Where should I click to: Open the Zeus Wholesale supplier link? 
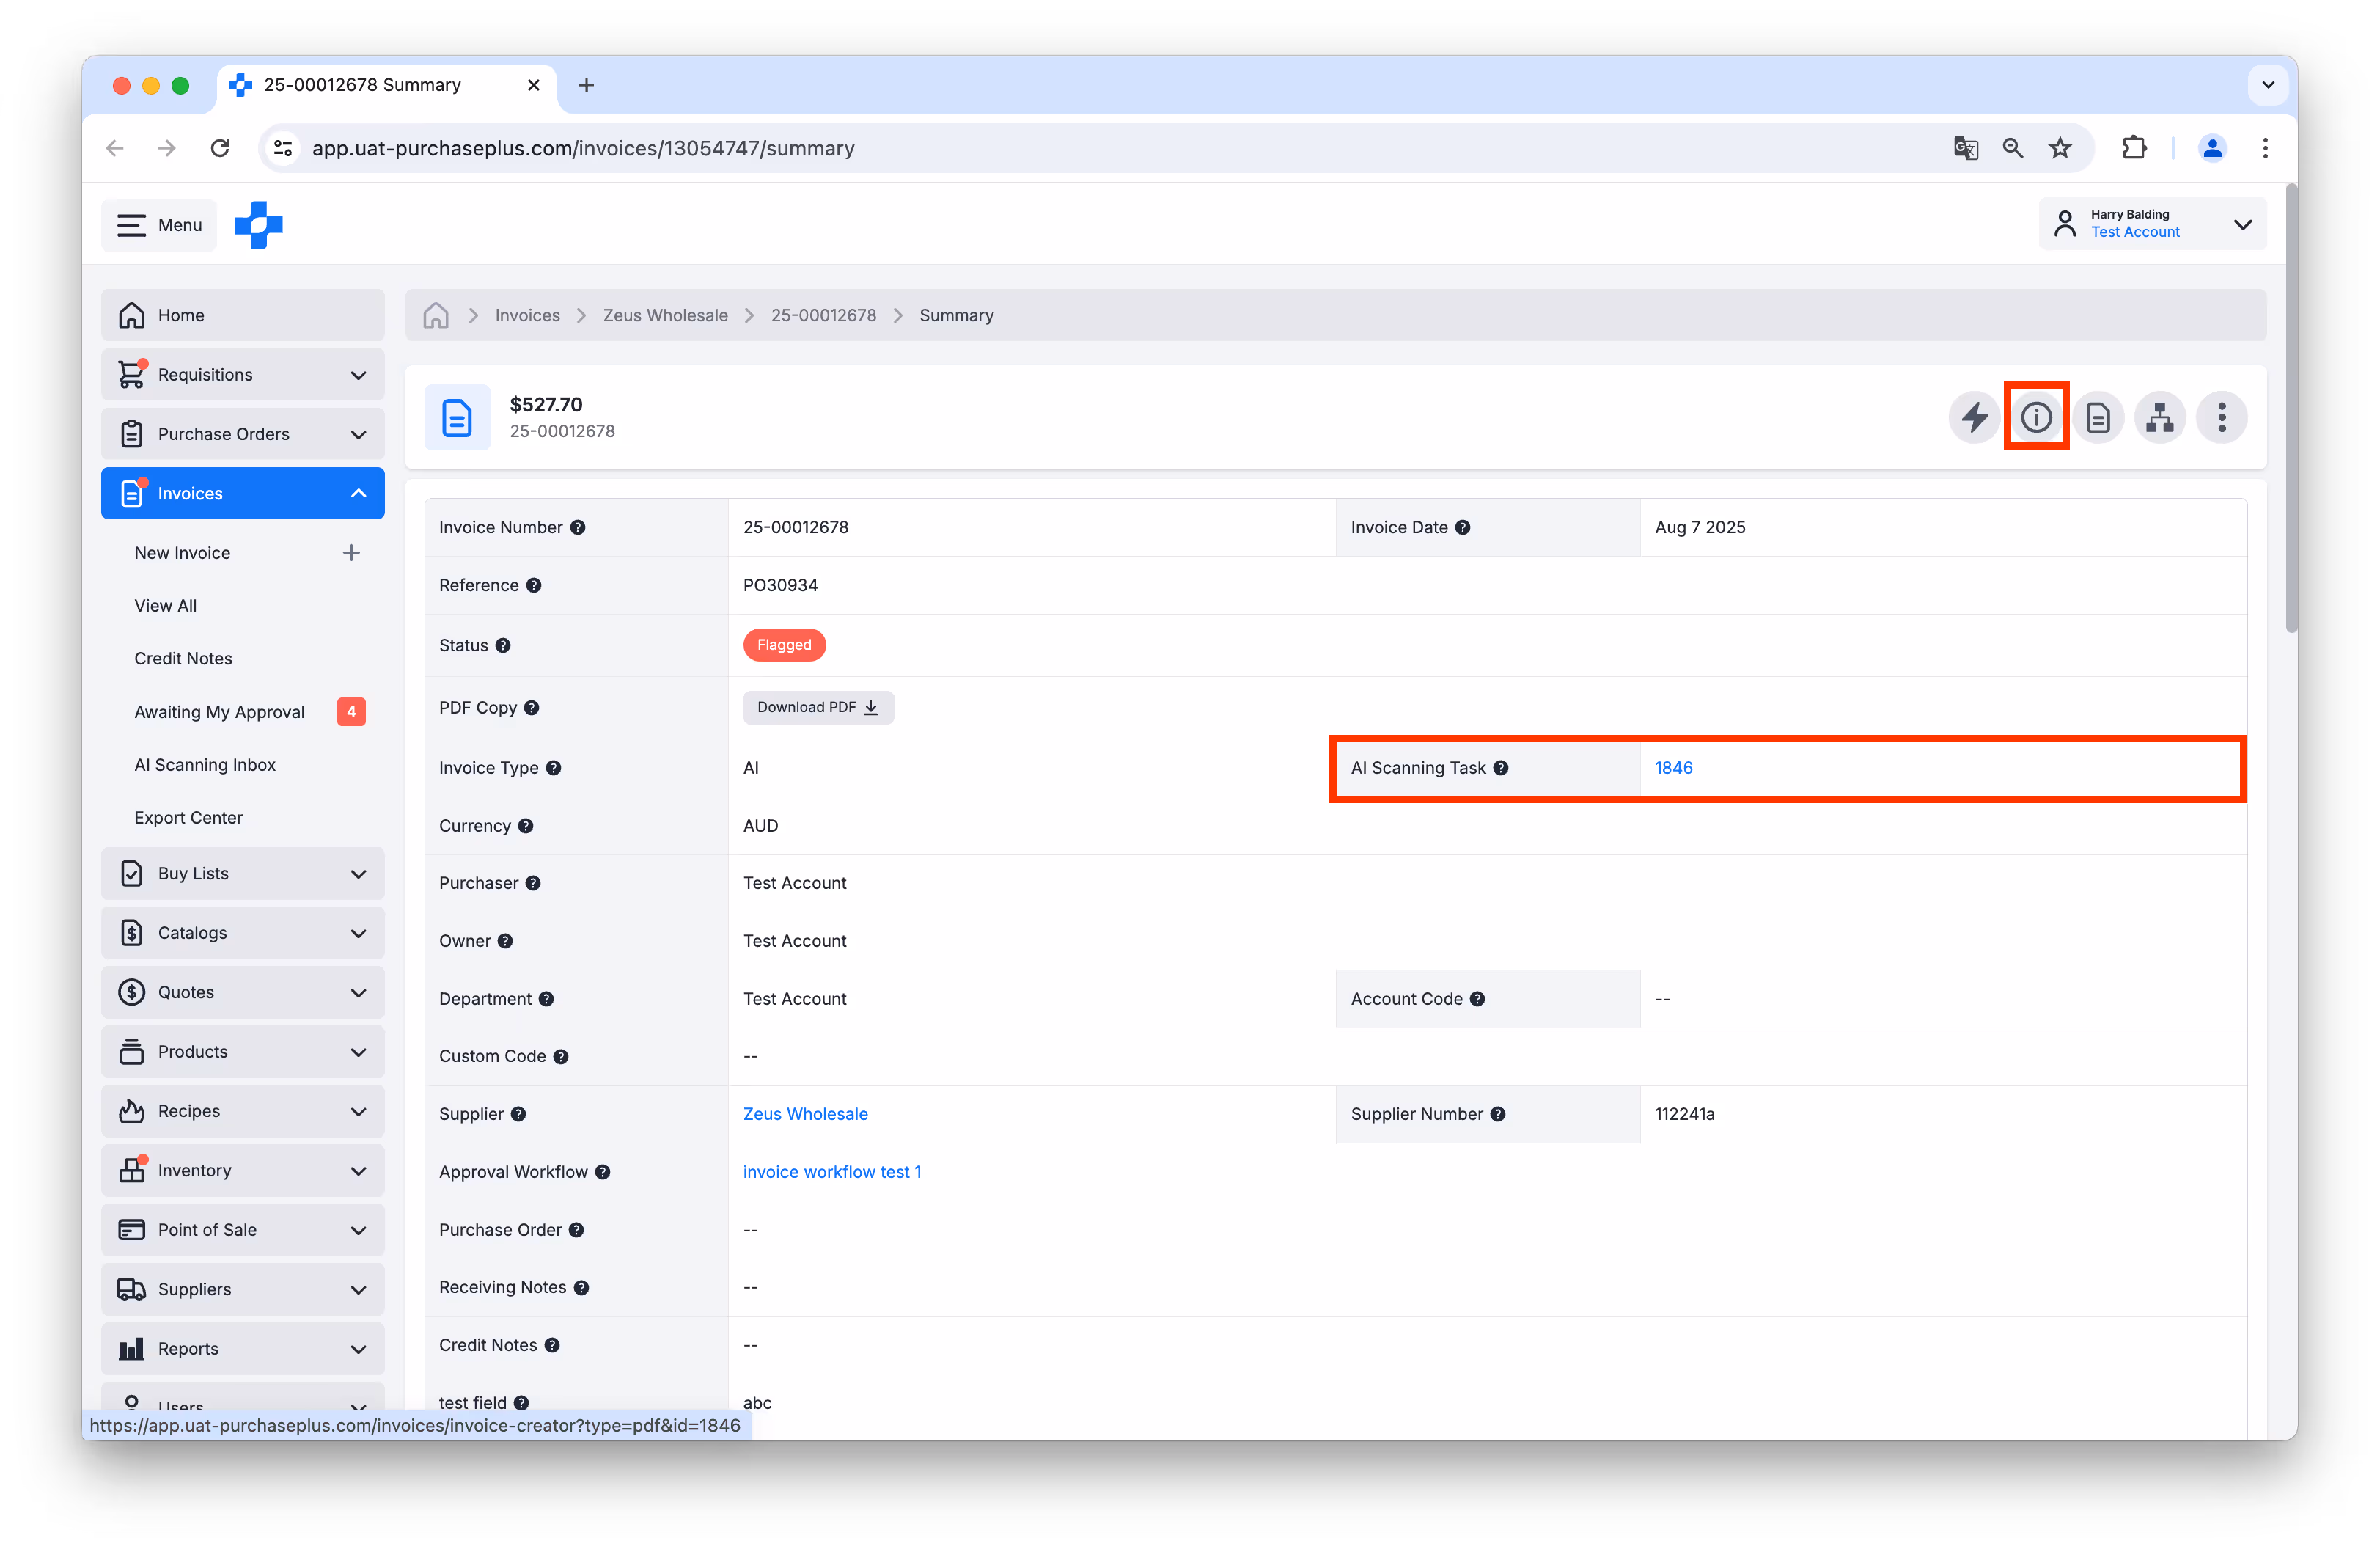click(x=805, y=1114)
